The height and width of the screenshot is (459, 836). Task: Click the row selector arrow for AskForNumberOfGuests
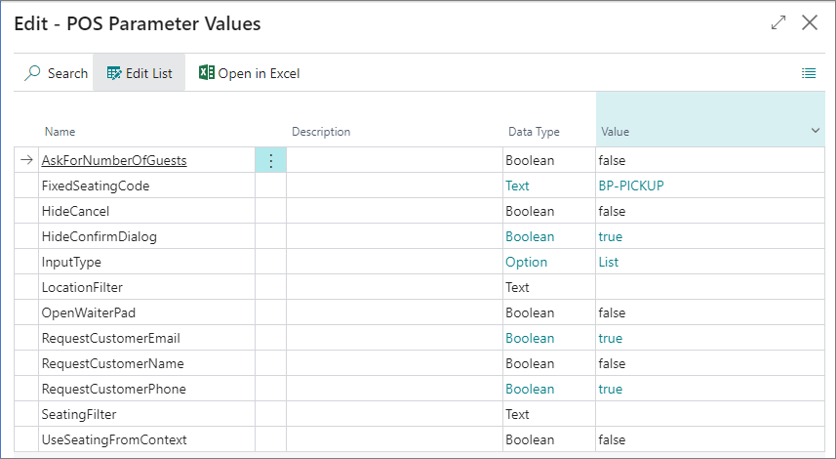[27, 160]
